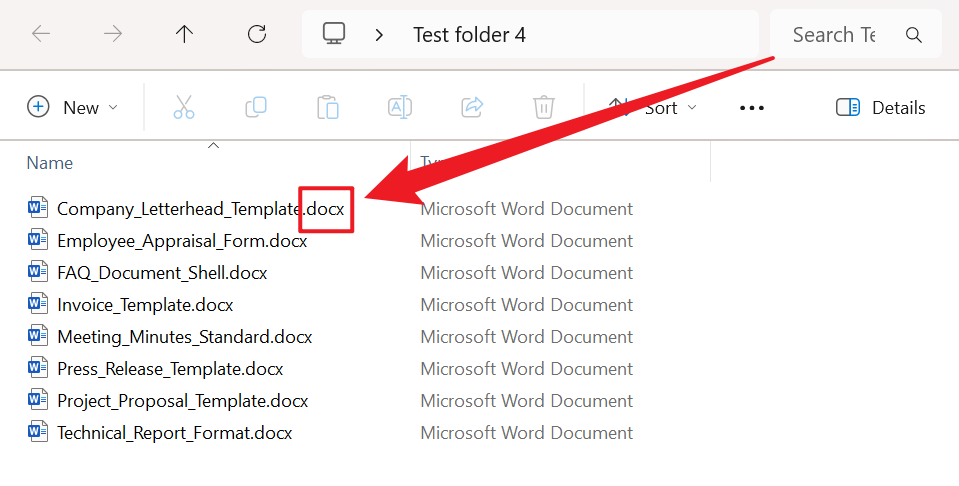Screen dimensions: 959x486
Task: Select the Employee_Appraisal_Form.docx file
Action: coord(182,241)
